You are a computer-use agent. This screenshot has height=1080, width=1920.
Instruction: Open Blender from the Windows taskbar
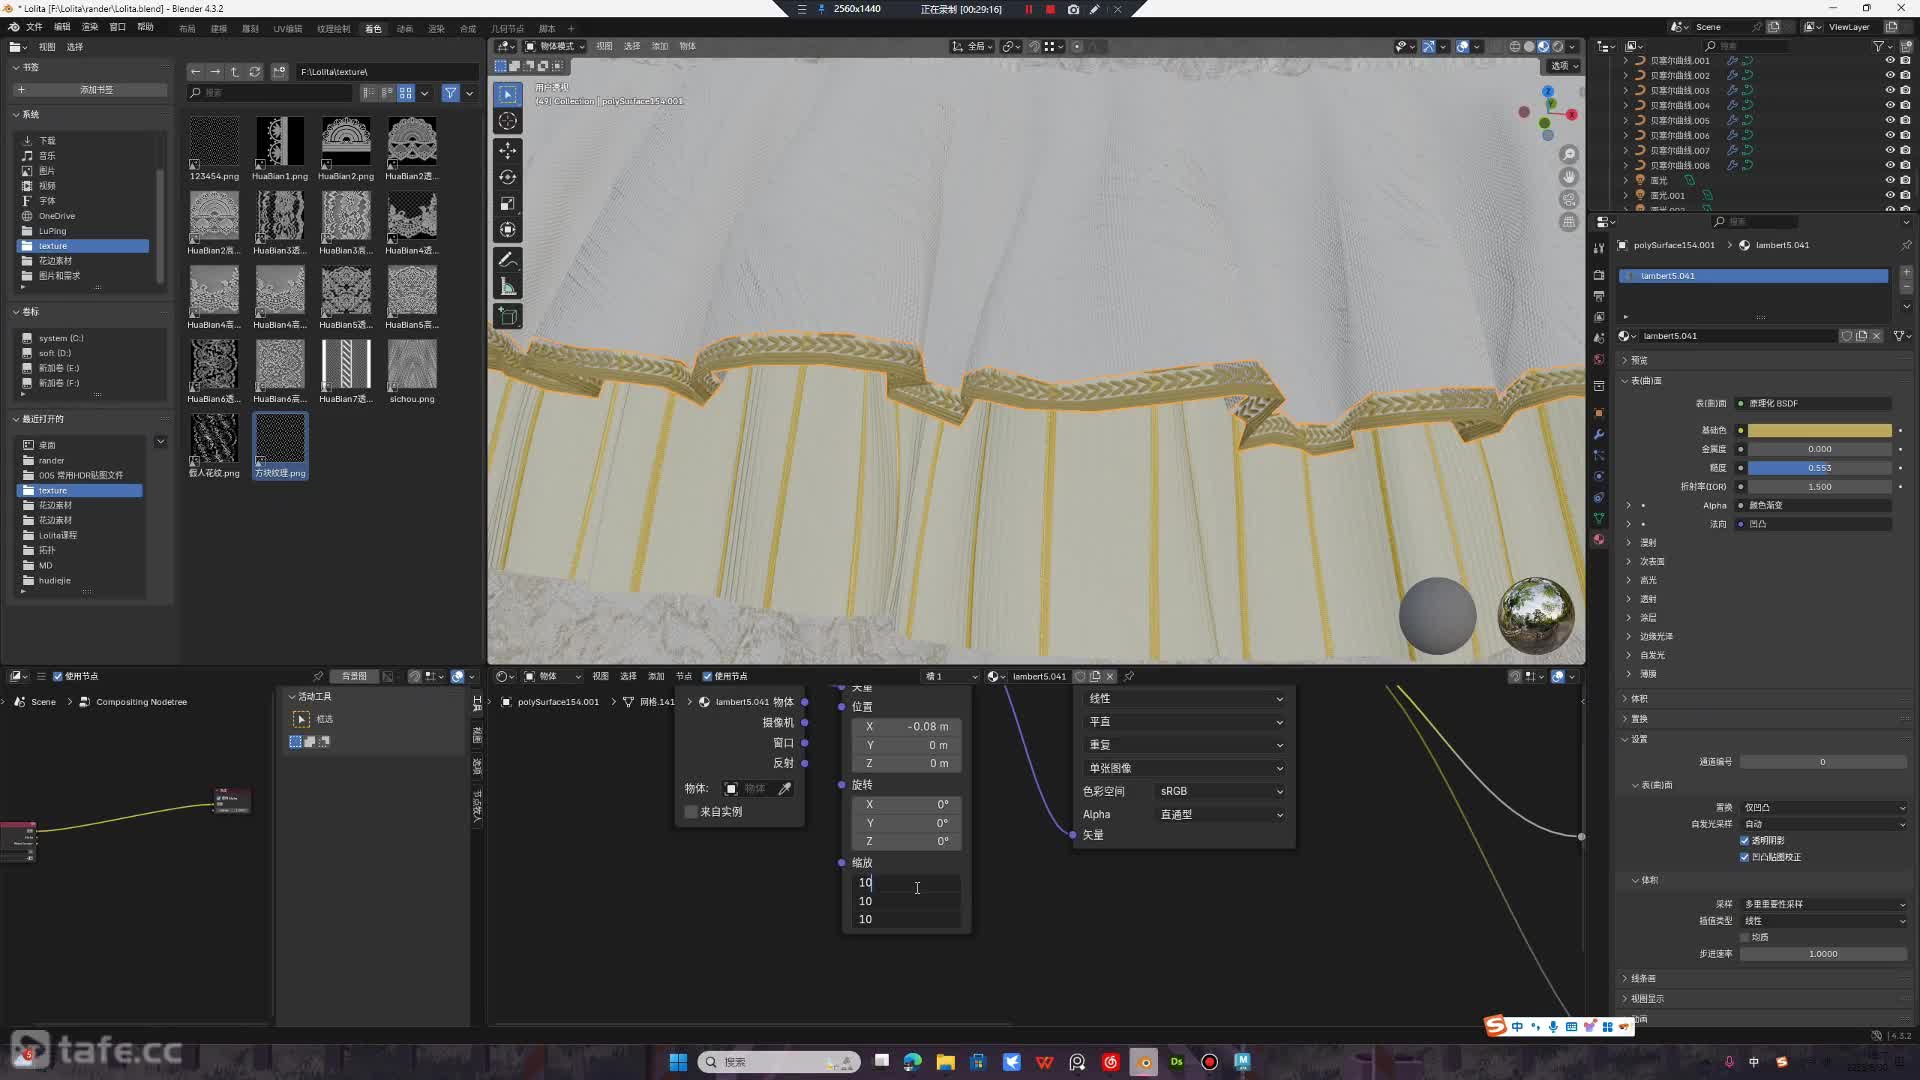coord(1144,1062)
